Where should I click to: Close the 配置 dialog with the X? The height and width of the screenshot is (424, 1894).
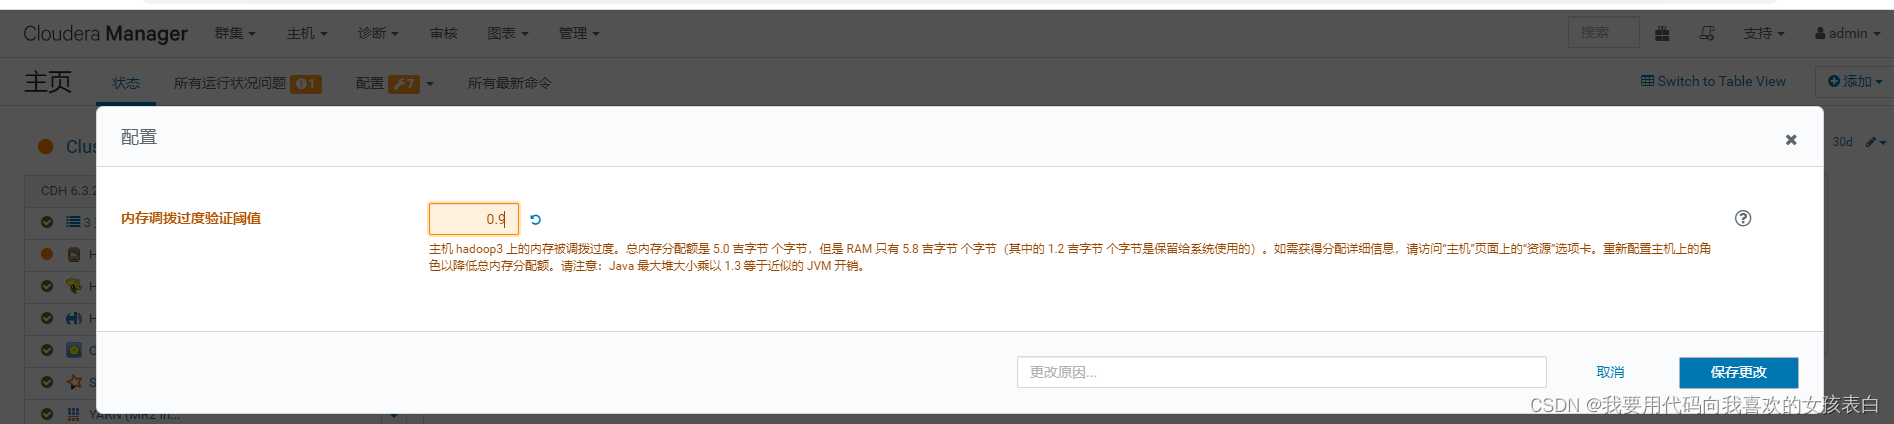click(x=1791, y=140)
